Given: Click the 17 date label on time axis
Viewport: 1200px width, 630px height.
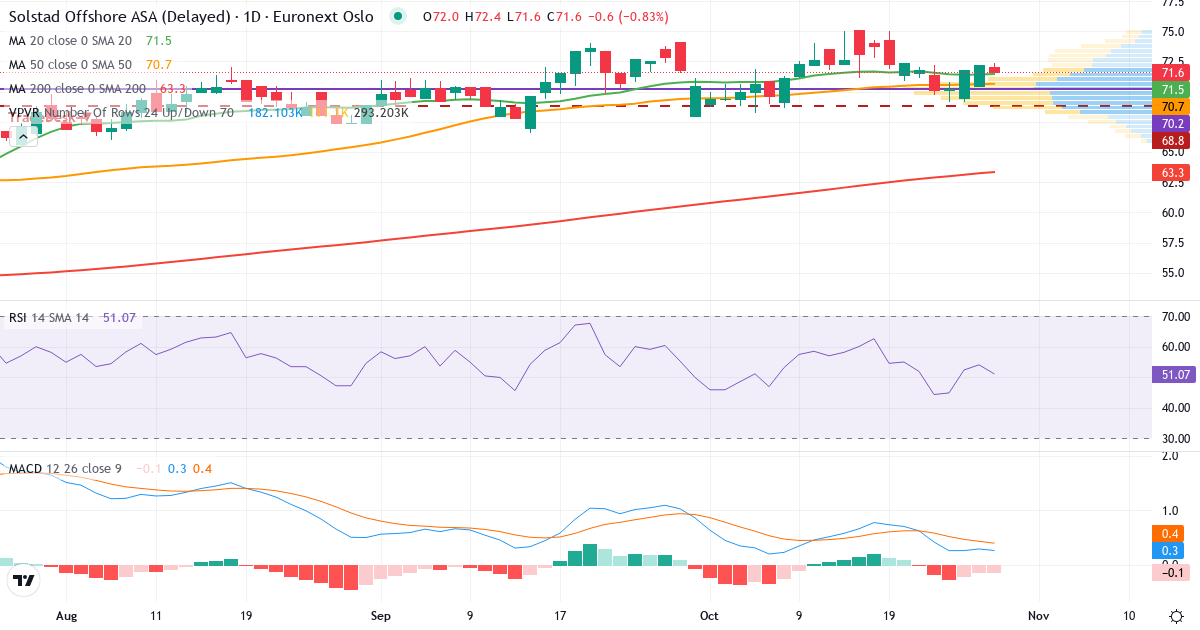Looking at the screenshot, I should [560, 616].
